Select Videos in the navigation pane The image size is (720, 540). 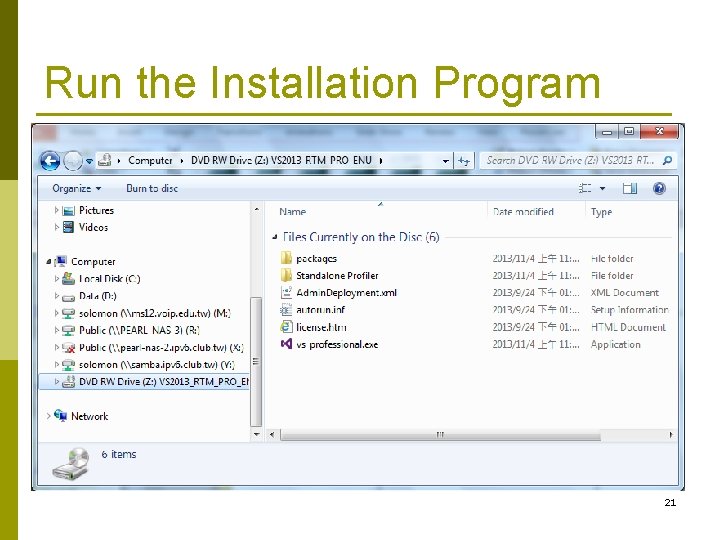tap(93, 227)
